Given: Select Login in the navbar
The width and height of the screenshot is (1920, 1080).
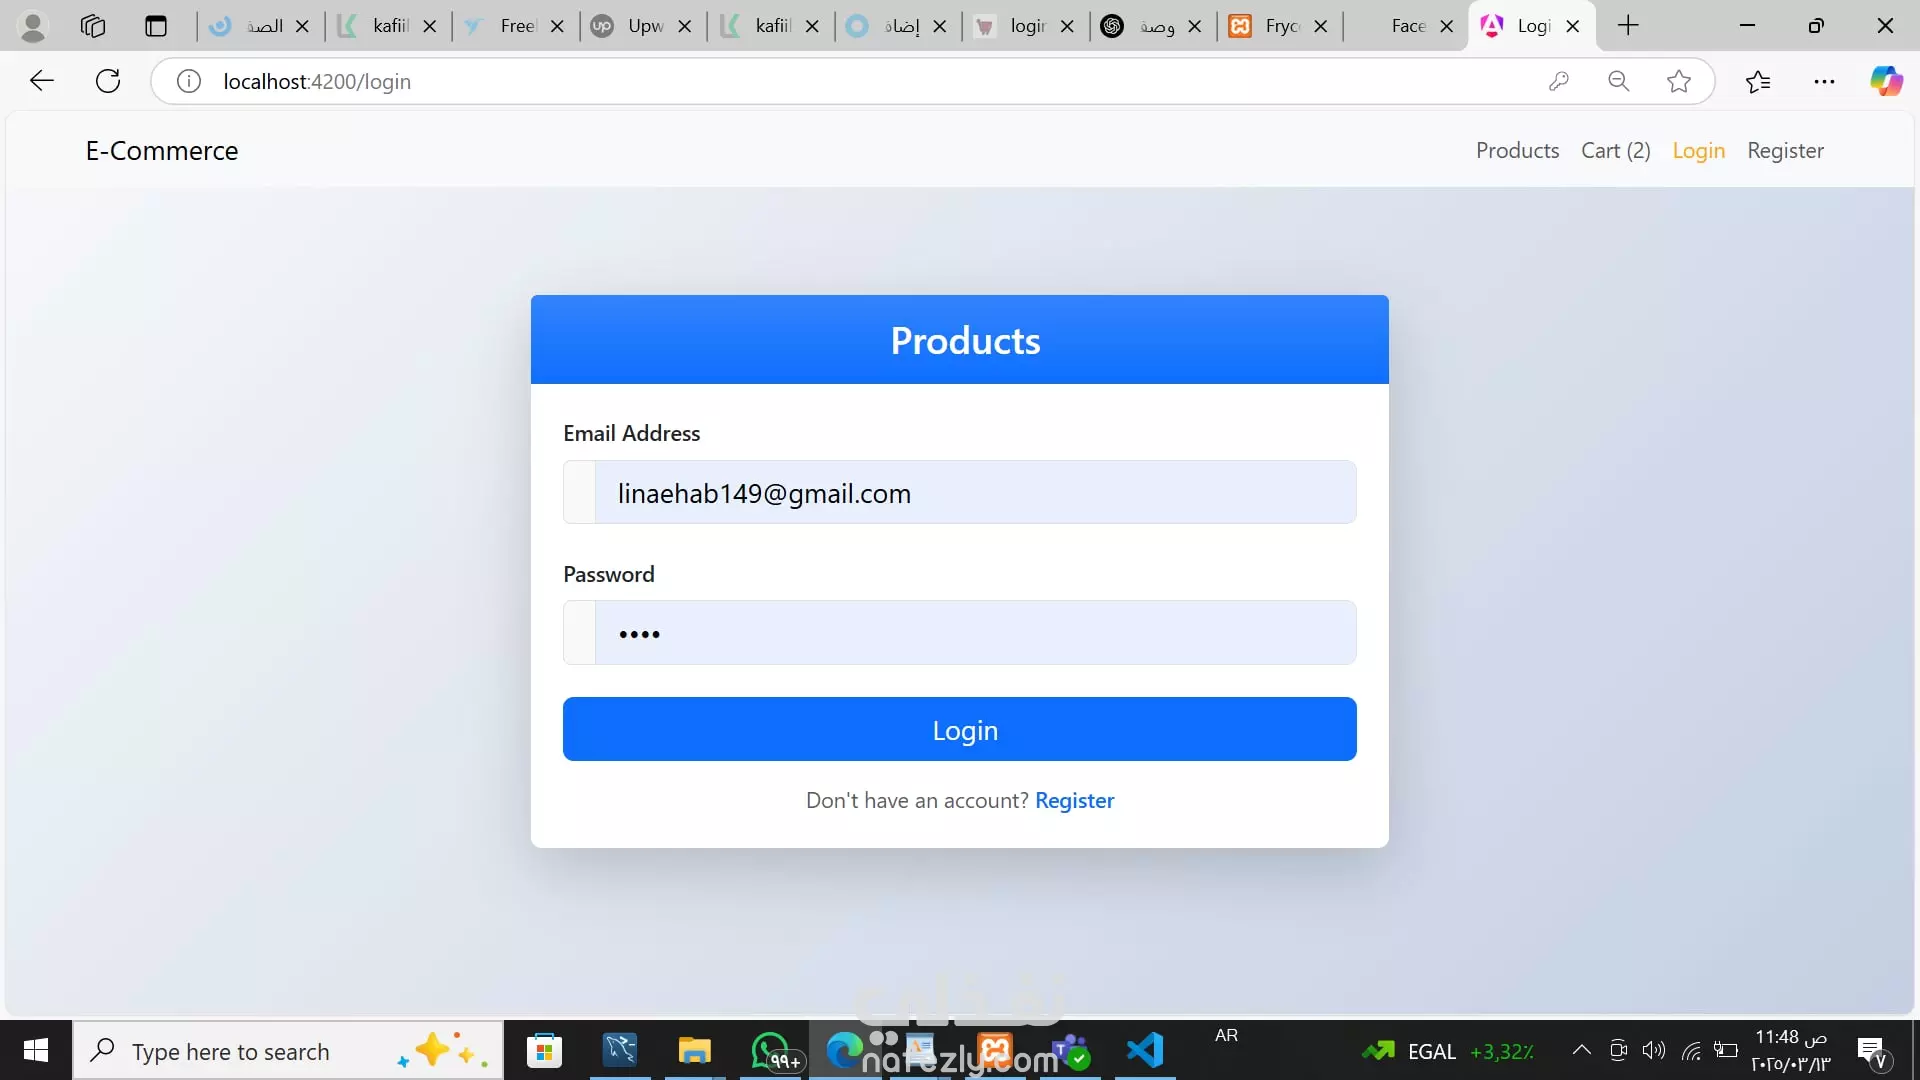Looking at the screenshot, I should (x=1698, y=151).
